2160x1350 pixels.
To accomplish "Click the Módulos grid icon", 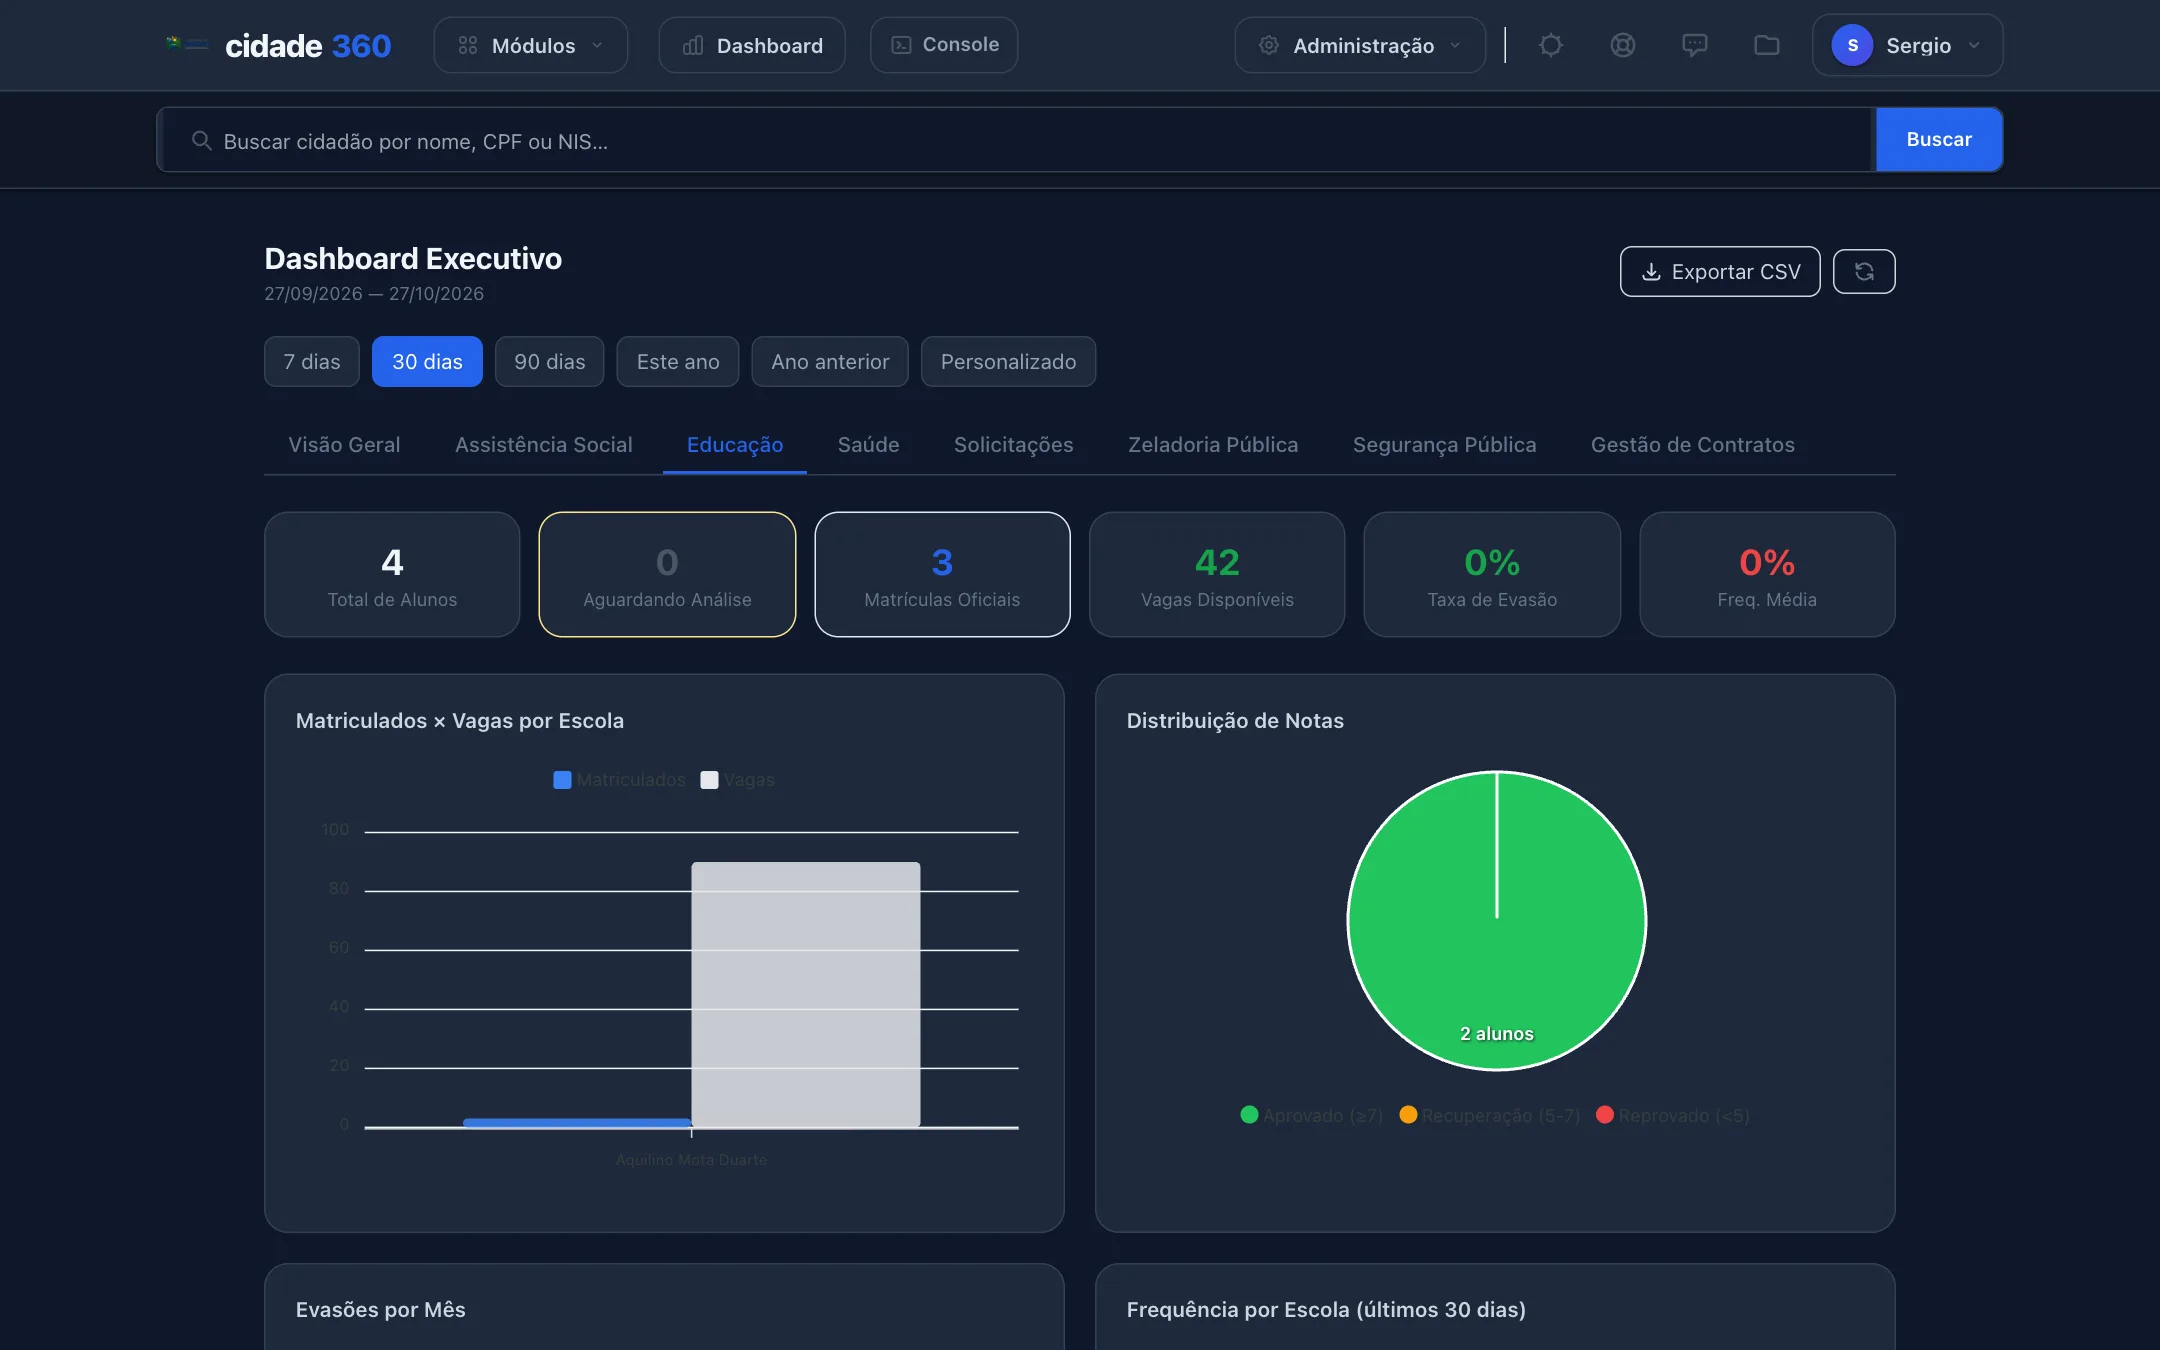I will tap(467, 45).
